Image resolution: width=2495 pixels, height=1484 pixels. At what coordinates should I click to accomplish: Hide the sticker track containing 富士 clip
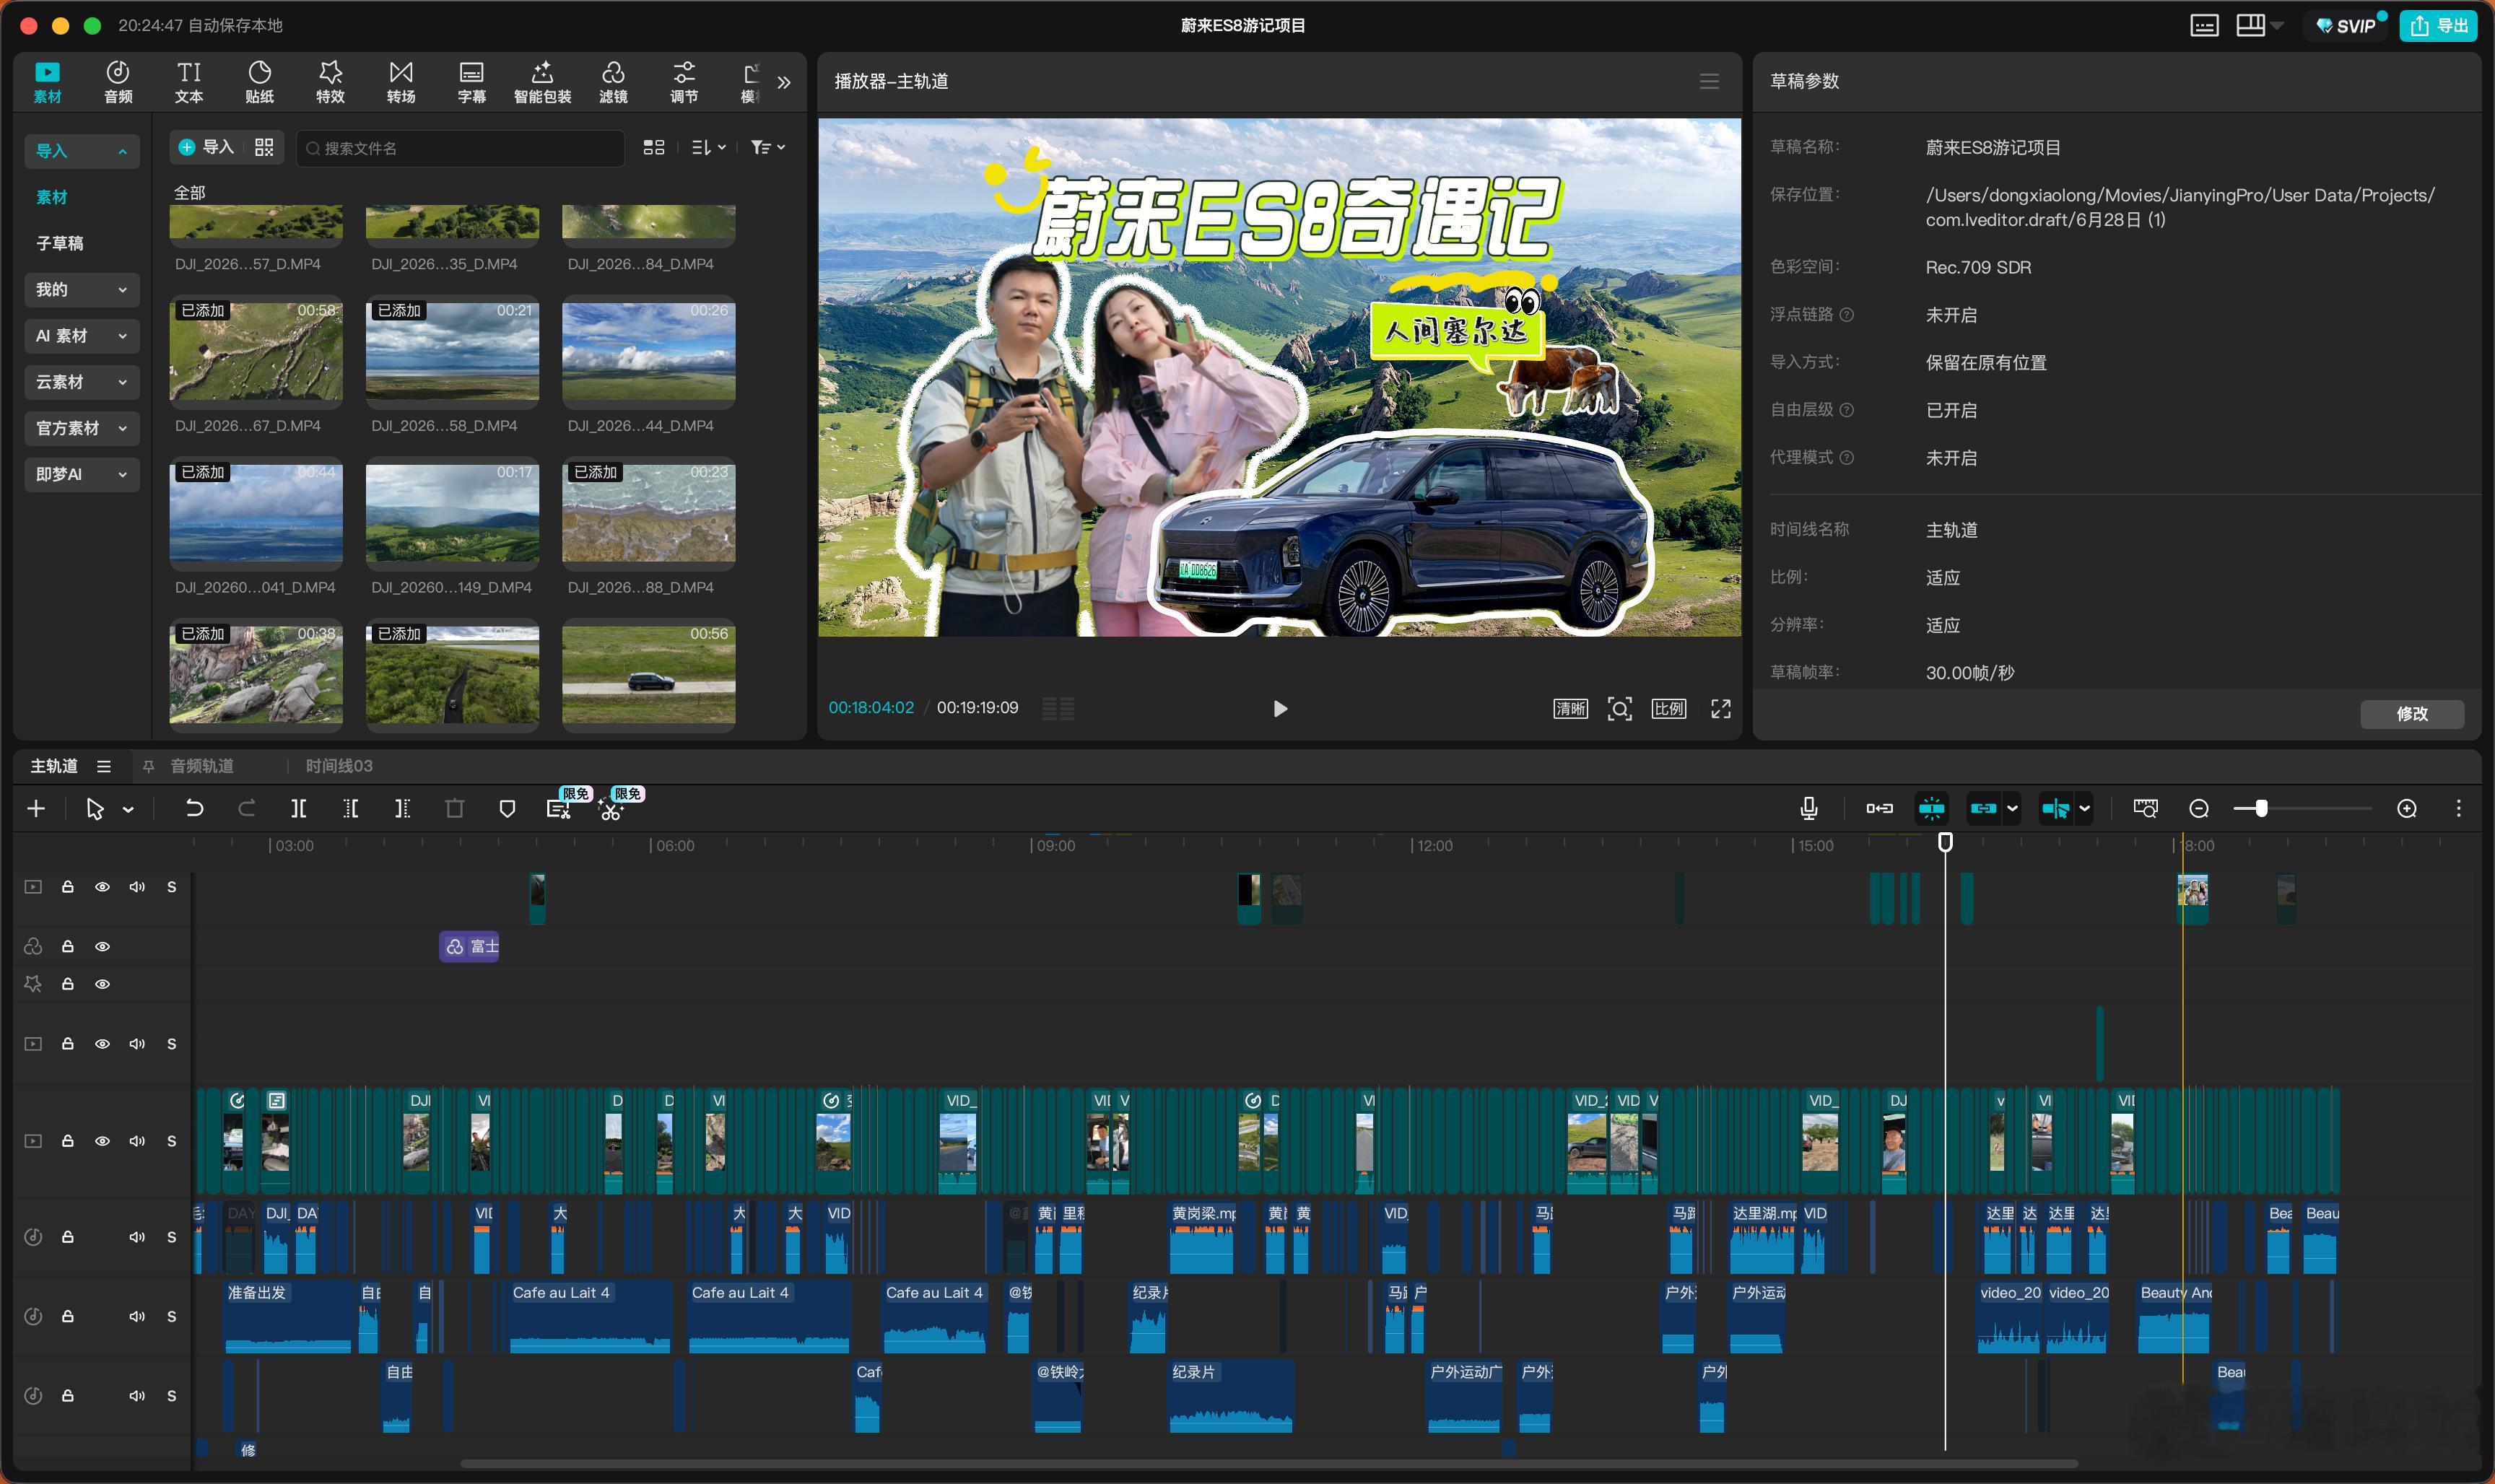click(102, 946)
